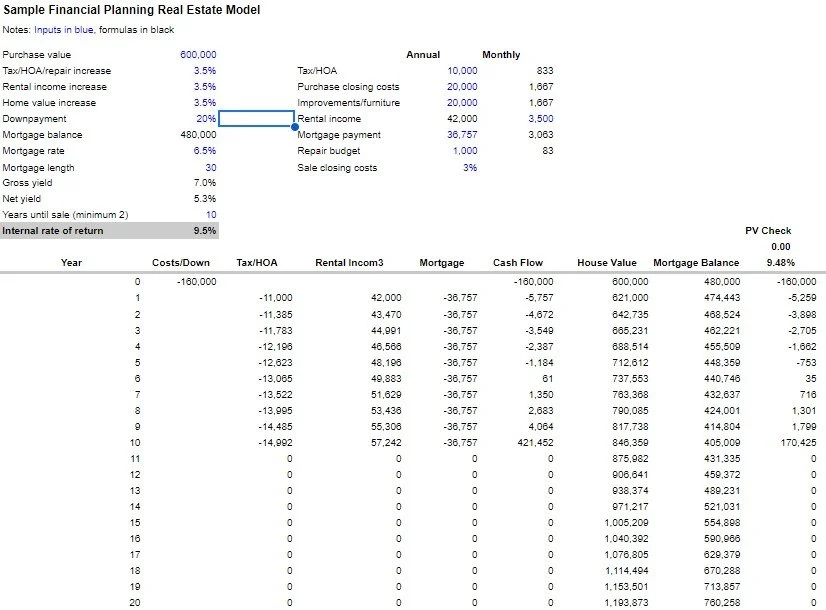Click the blue fill handle of selected cell
The image size is (826, 610).
(294, 126)
